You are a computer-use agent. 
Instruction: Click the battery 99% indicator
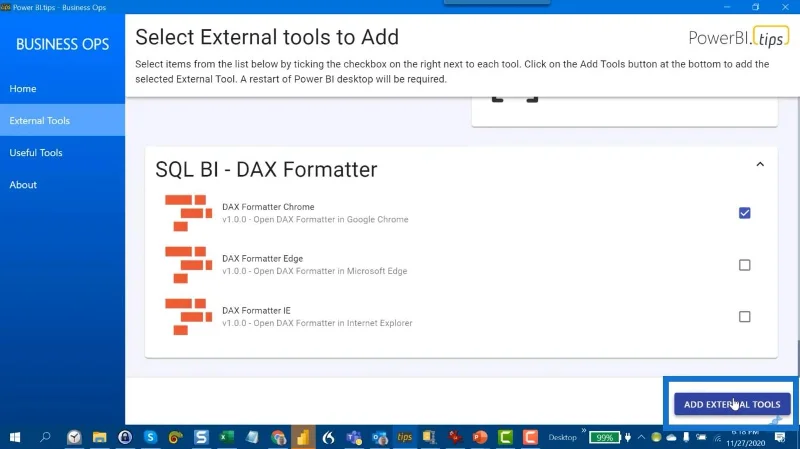(605, 437)
